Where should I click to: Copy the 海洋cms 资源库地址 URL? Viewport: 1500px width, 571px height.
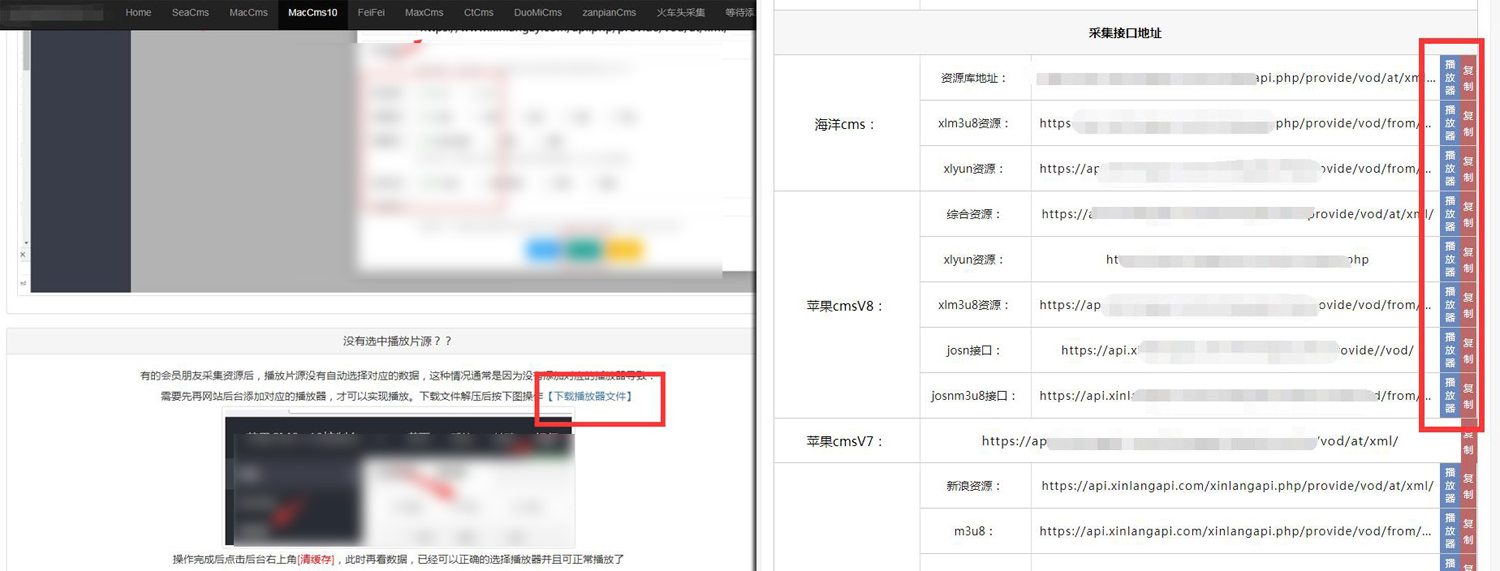1468,78
